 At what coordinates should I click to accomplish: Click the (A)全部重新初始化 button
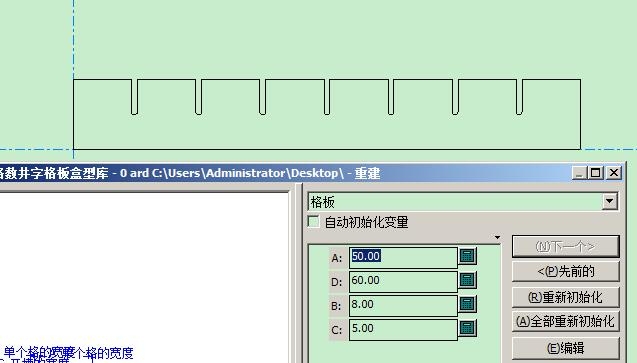coord(566,322)
